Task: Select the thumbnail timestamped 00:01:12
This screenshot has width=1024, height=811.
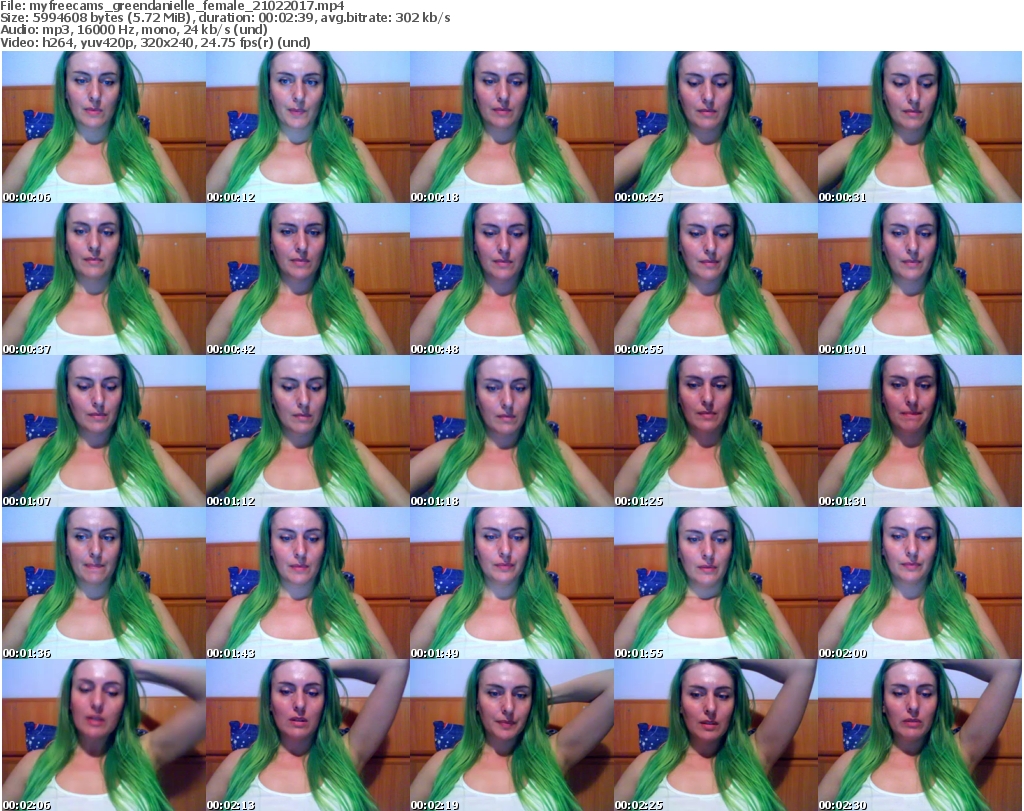Action: click(308, 431)
